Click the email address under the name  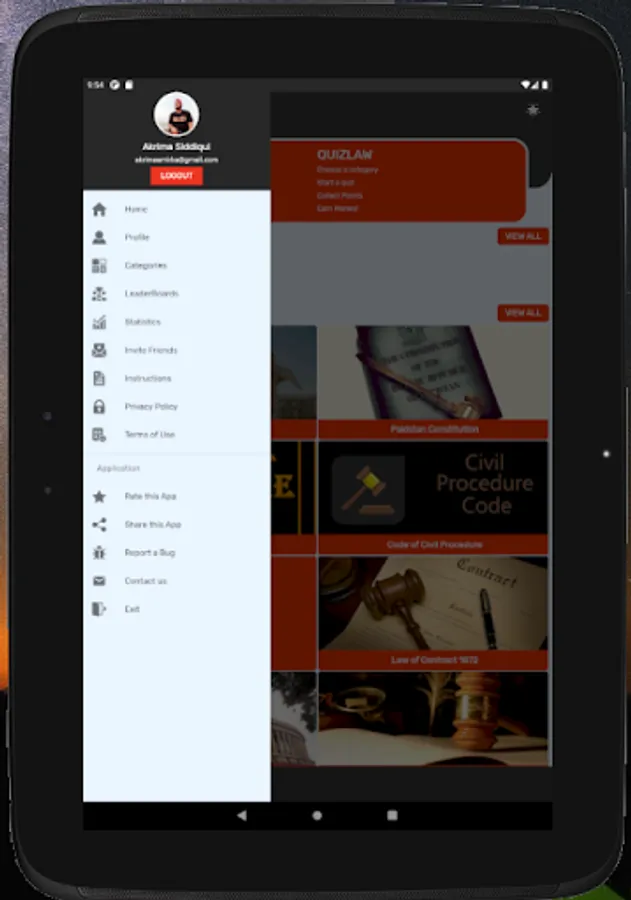click(x=176, y=160)
